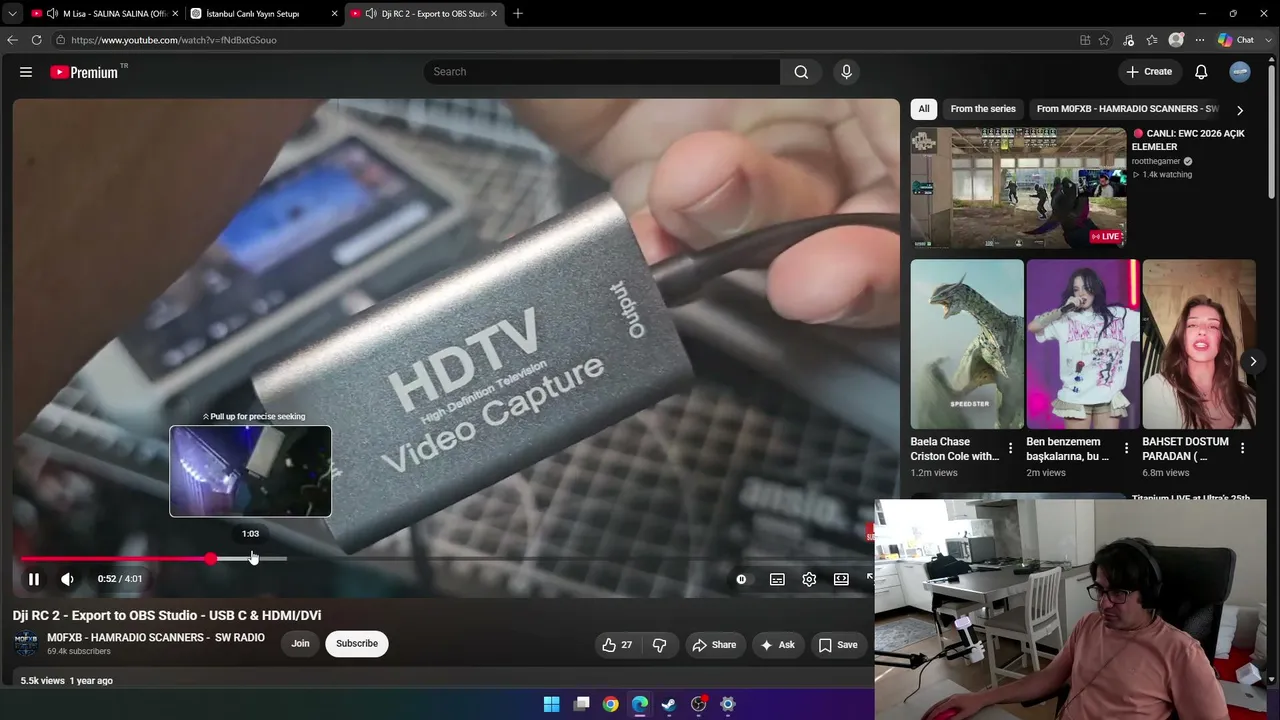Toggle subtitles/closed captions
Screen dimensions: 1280x720
pos(777,579)
